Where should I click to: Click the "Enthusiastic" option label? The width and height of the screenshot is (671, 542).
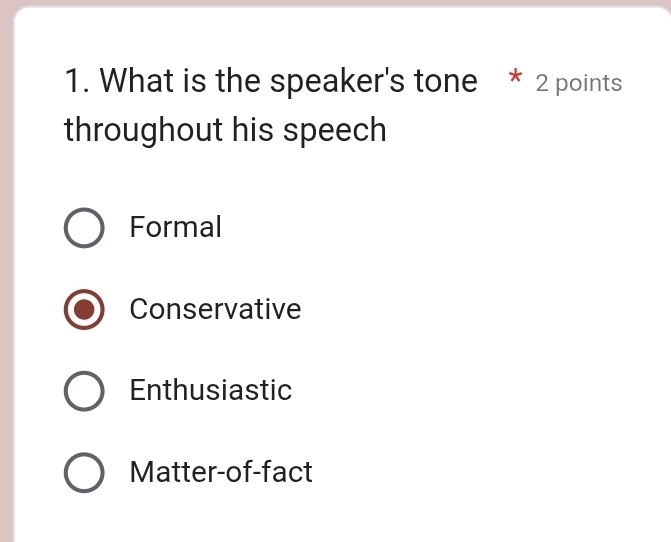tap(211, 391)
